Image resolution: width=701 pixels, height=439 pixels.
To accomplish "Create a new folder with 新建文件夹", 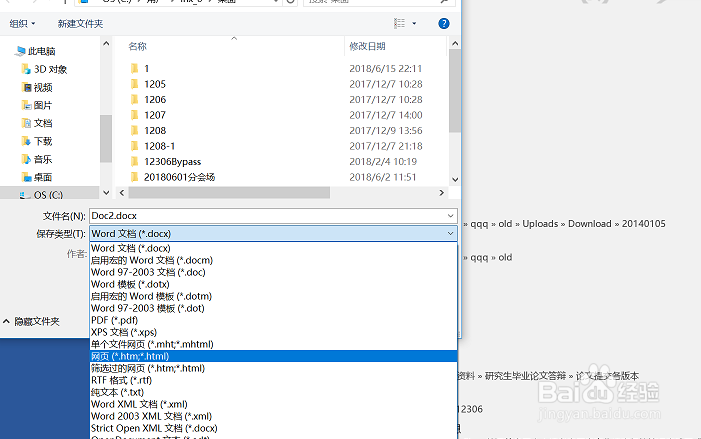I will coord(80,24).
